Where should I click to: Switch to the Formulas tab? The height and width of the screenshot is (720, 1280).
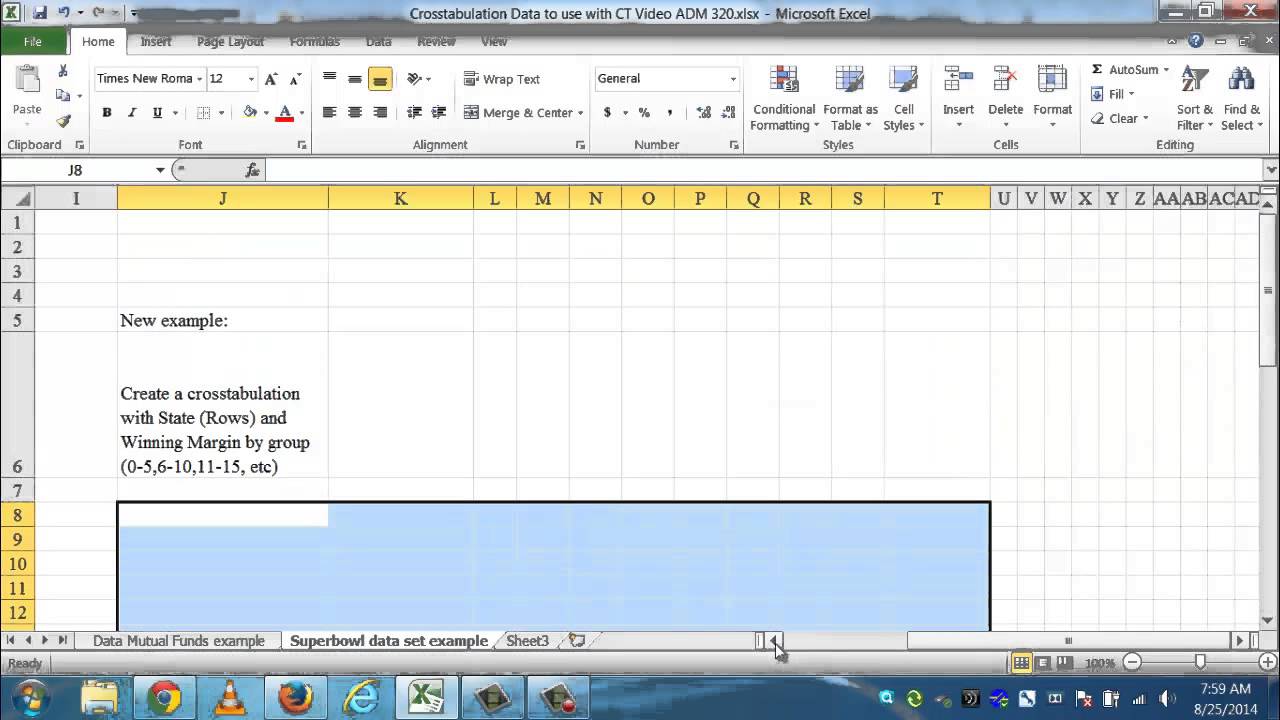pyautogui.click(x=315, y=42)
